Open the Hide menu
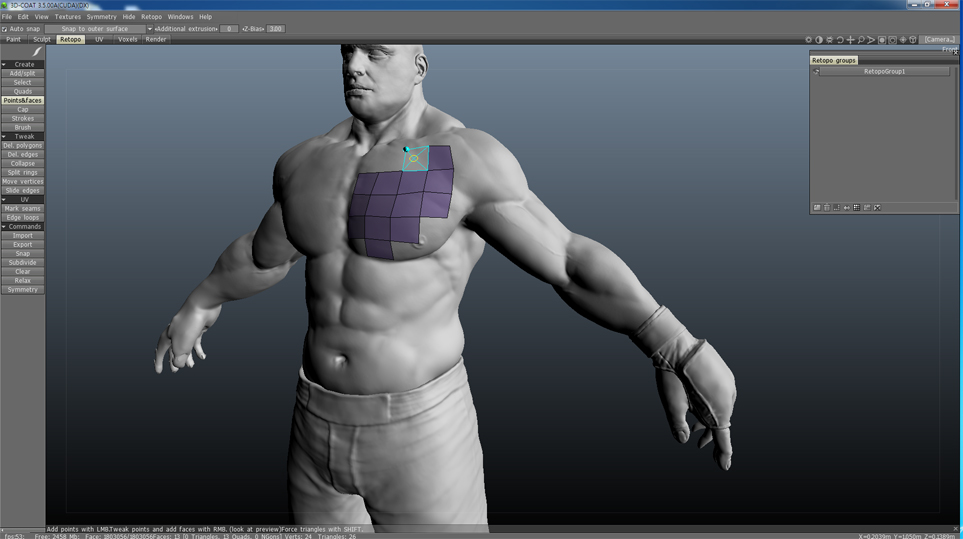This screenshot has width=963, height=539. (129, 17)
